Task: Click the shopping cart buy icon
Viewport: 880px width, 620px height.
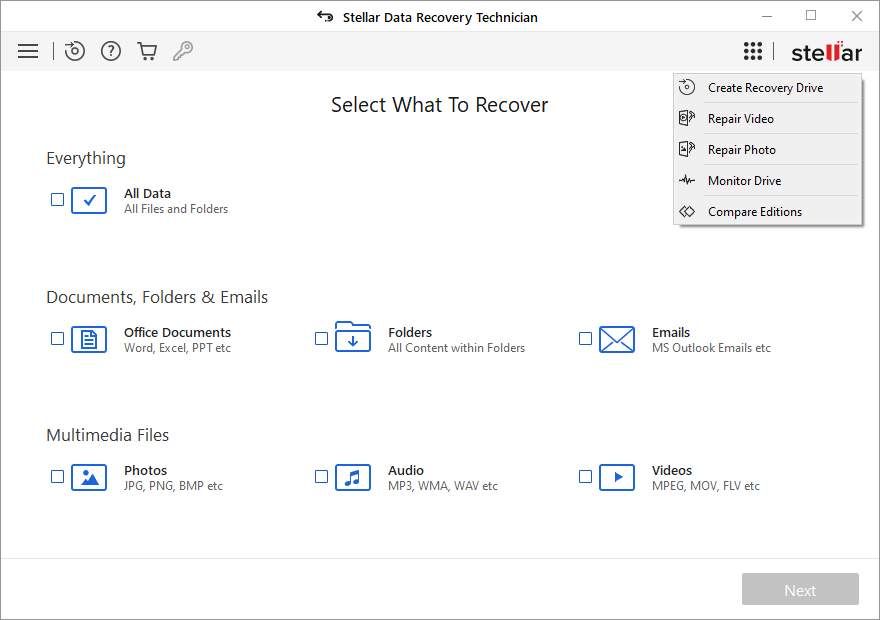Action: (x=147, y=51)
